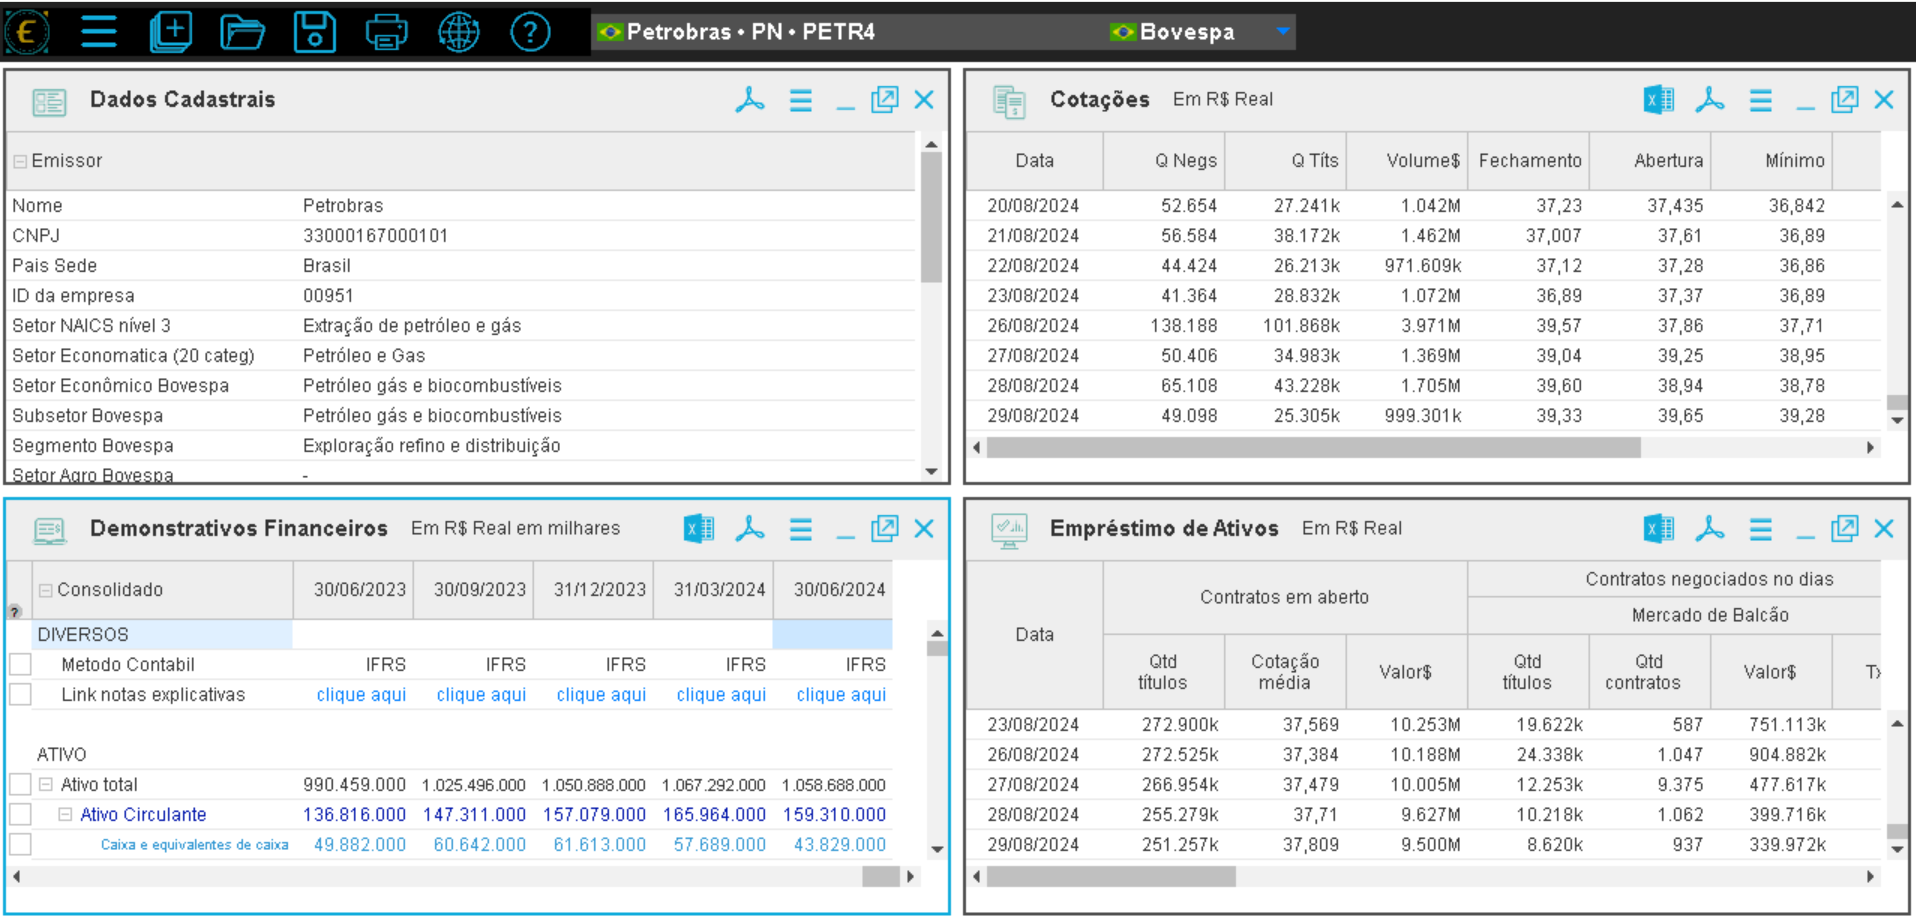The height and width of the screenshot is (921, 1916).
Task: Open the Bovespa exchange dropdown arrow
Action: click(1282, 32)
